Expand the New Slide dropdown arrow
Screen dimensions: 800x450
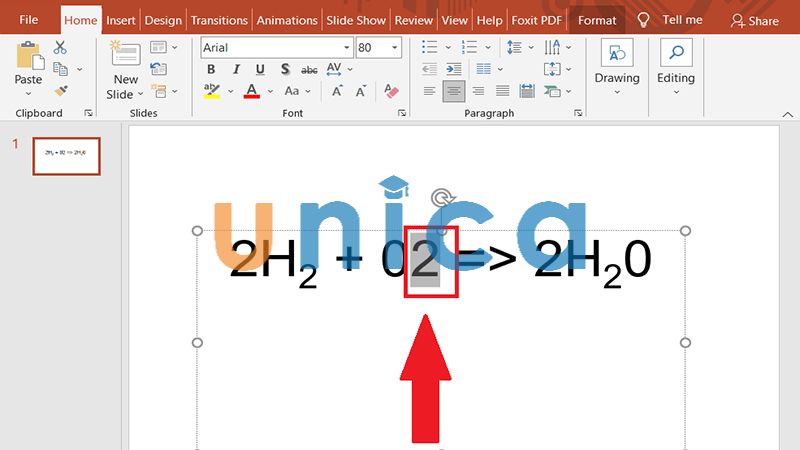pos(140,94)
